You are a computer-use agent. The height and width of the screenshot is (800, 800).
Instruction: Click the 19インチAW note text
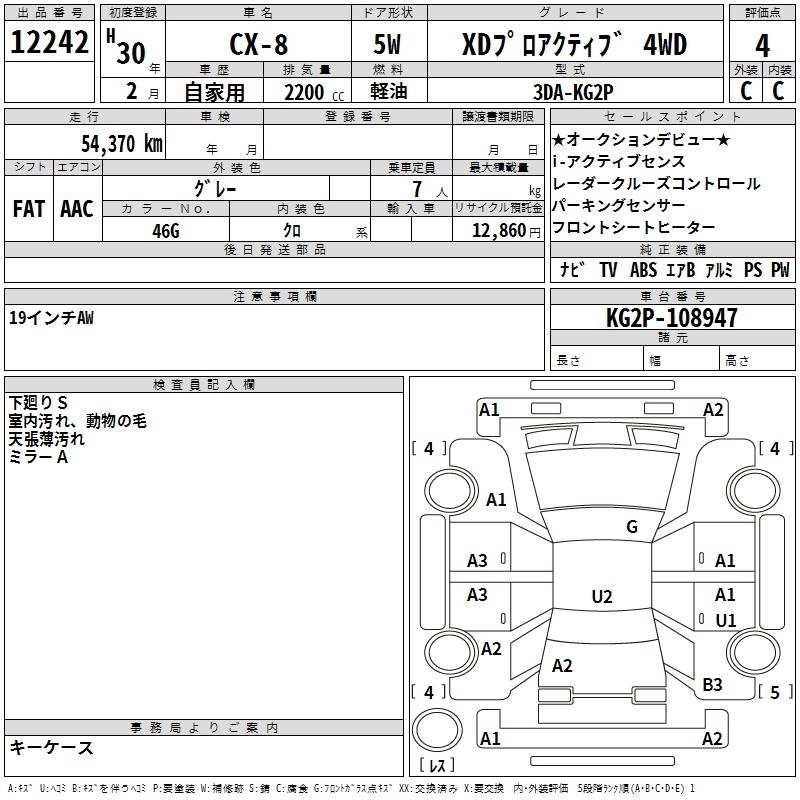click(x=53, y=317)
